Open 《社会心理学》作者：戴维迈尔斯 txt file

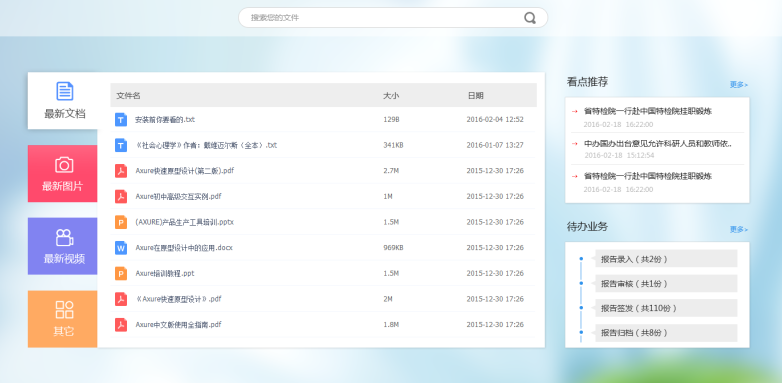tap(206, 146)
